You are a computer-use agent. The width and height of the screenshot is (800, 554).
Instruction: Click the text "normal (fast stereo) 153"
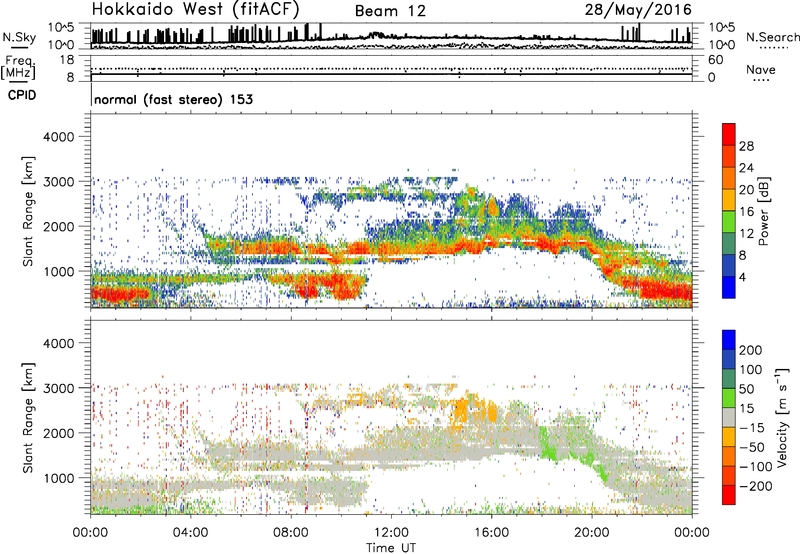[x=173, y=99]
